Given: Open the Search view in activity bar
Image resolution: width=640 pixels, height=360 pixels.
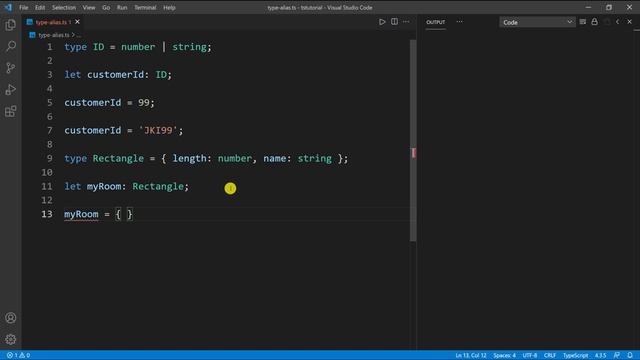Looking at the screenshot, I should tap(11, 46).
